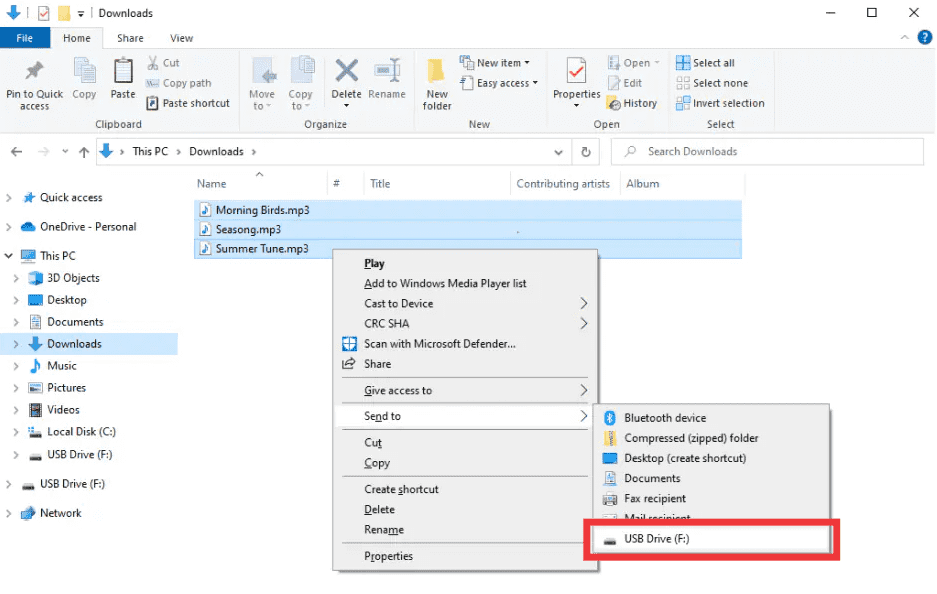Open Properties from the ribbon

coord(576,83)
